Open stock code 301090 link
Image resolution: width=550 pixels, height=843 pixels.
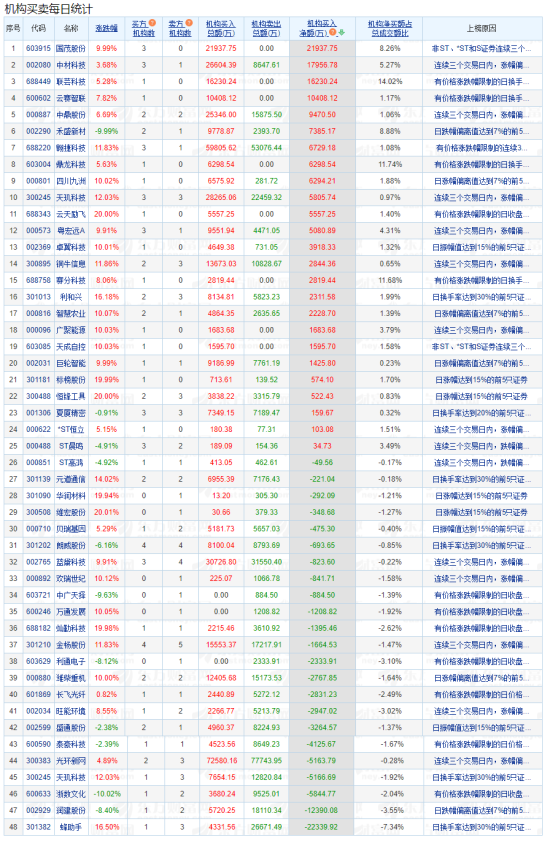(x=38, y=496)
